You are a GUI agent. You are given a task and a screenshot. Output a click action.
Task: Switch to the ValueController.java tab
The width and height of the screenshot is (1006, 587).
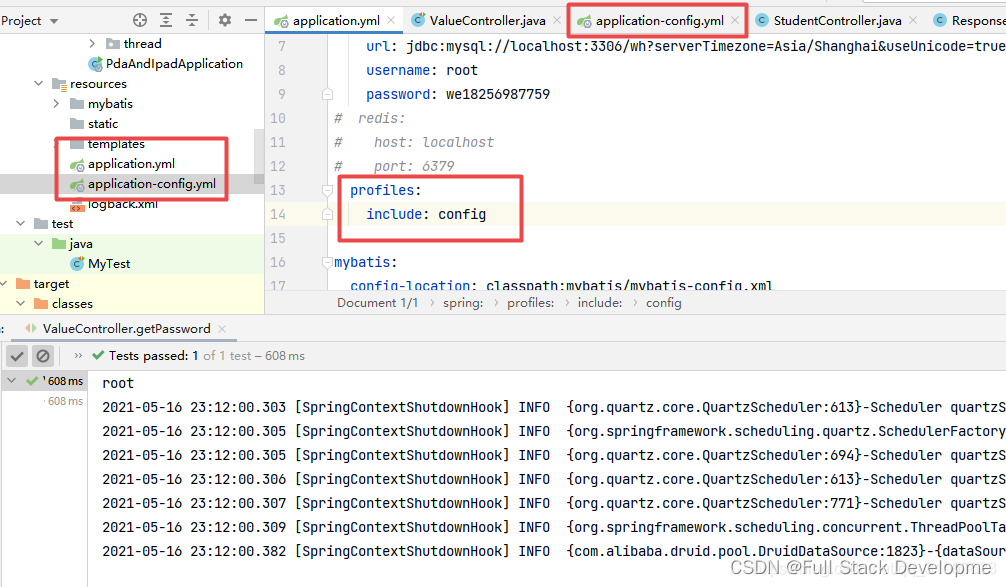pos(487,21)
